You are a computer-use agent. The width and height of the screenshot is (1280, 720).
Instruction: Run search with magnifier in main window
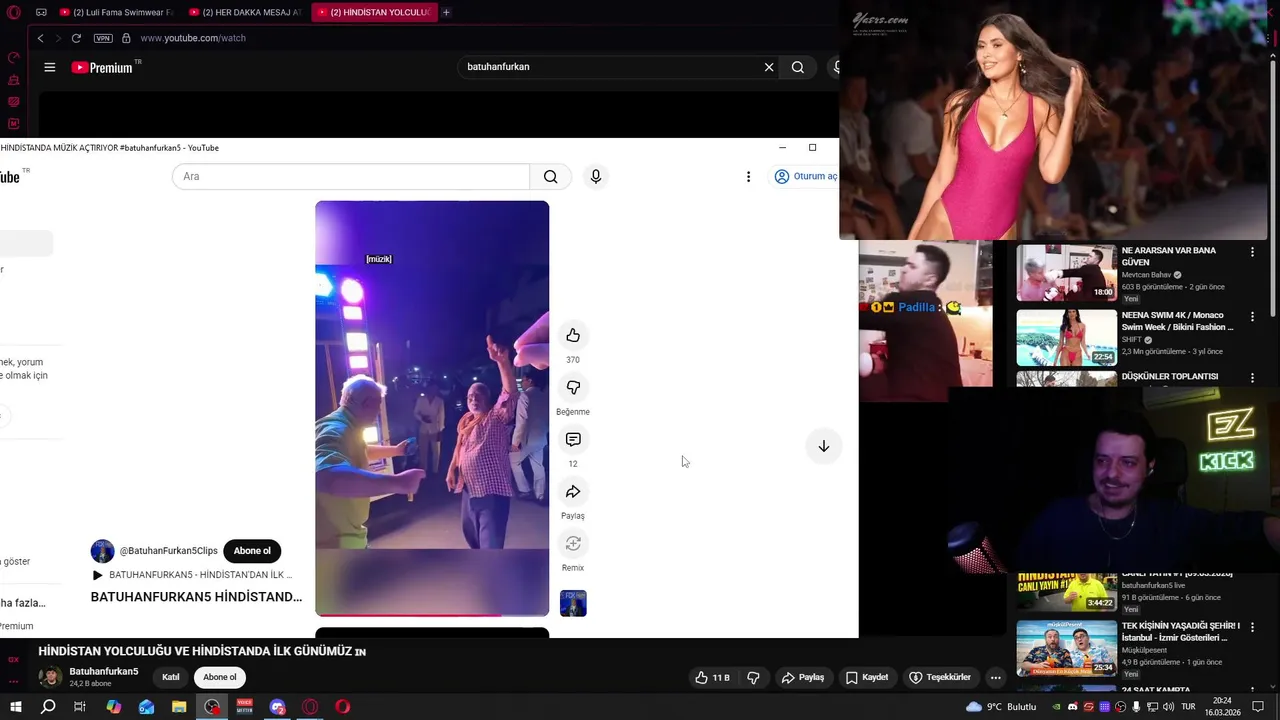[x=798, y=67]
